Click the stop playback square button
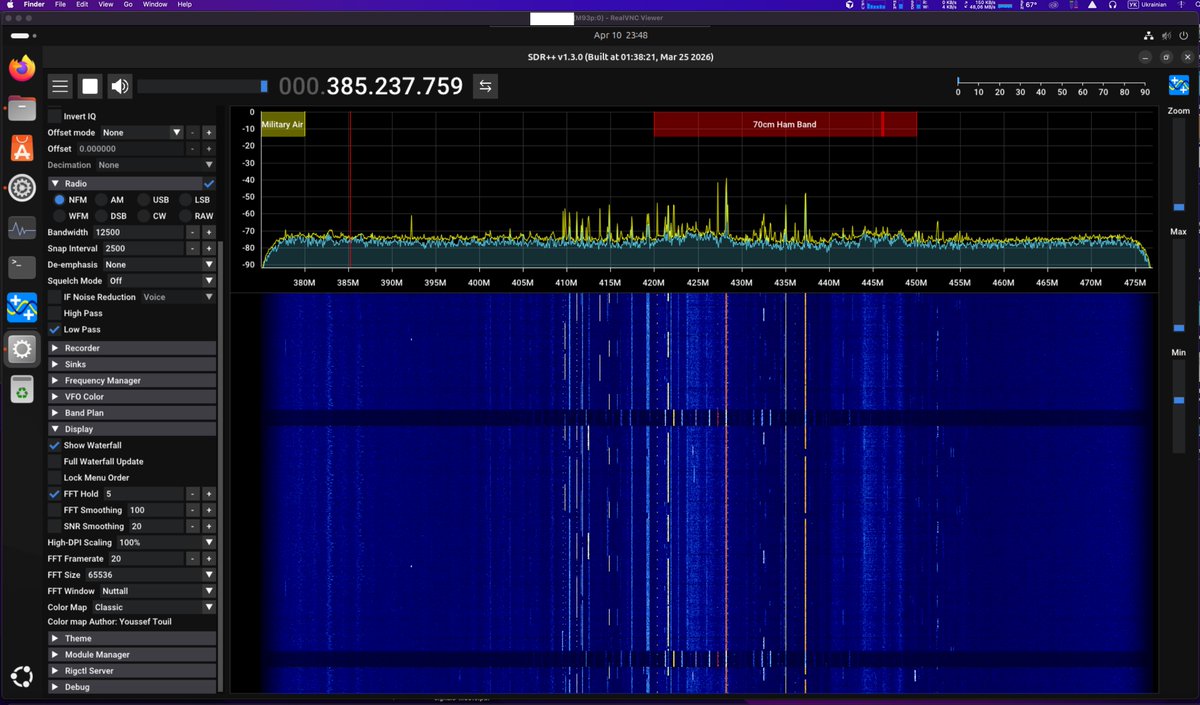Image resolution: width=1200 pixels, height=705 pixels. (x=90, y=86)
